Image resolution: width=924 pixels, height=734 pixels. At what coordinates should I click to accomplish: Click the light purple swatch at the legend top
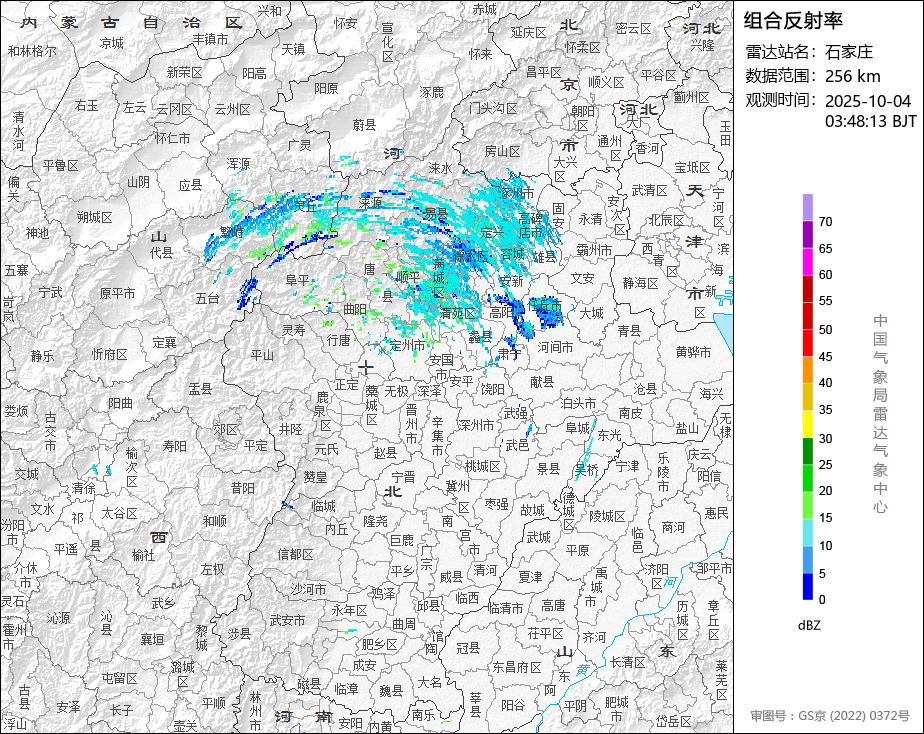807,207
